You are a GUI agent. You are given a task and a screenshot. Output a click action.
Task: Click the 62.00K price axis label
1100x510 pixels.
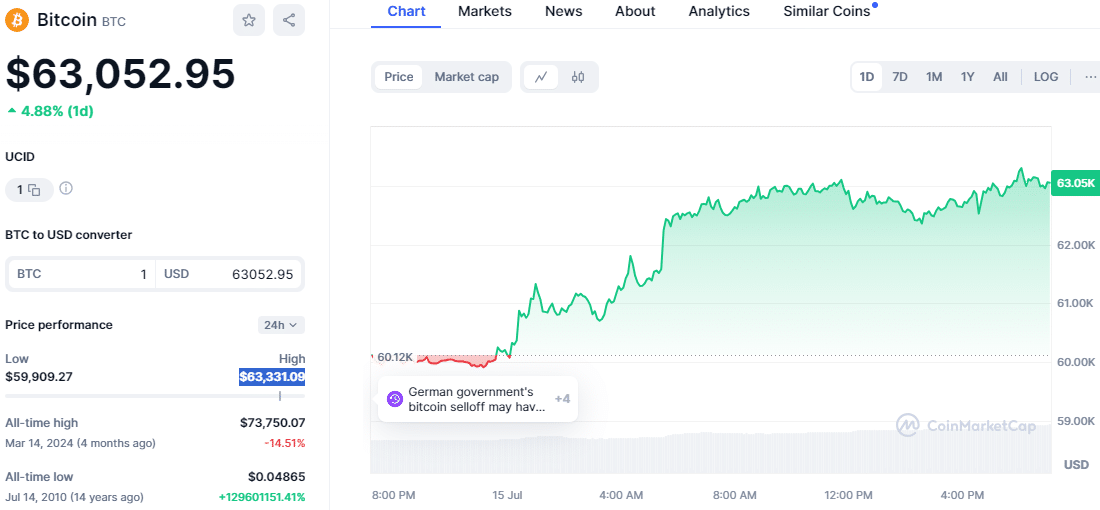[x=1075, y=244]
